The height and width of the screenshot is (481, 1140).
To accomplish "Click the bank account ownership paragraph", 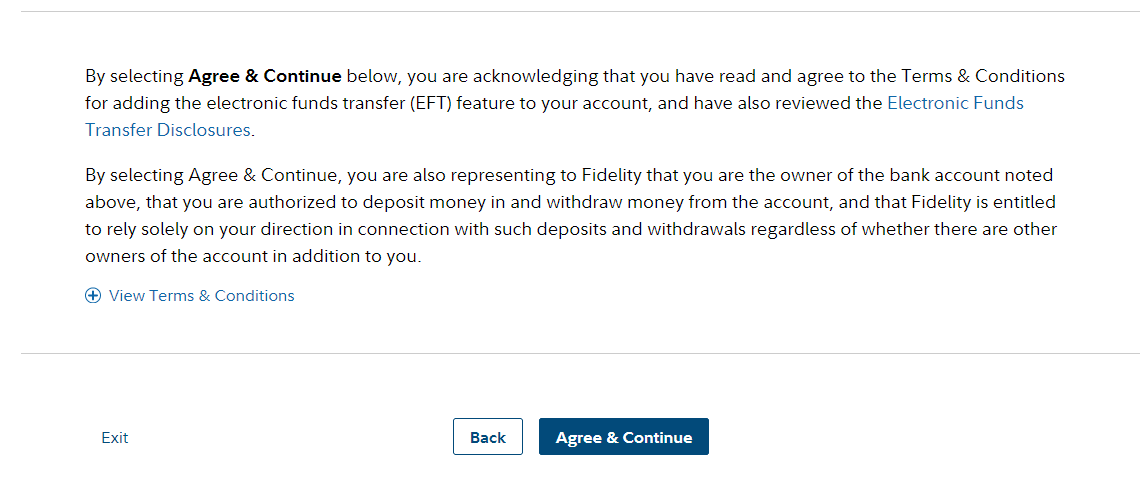I will [x=570, y=216].
